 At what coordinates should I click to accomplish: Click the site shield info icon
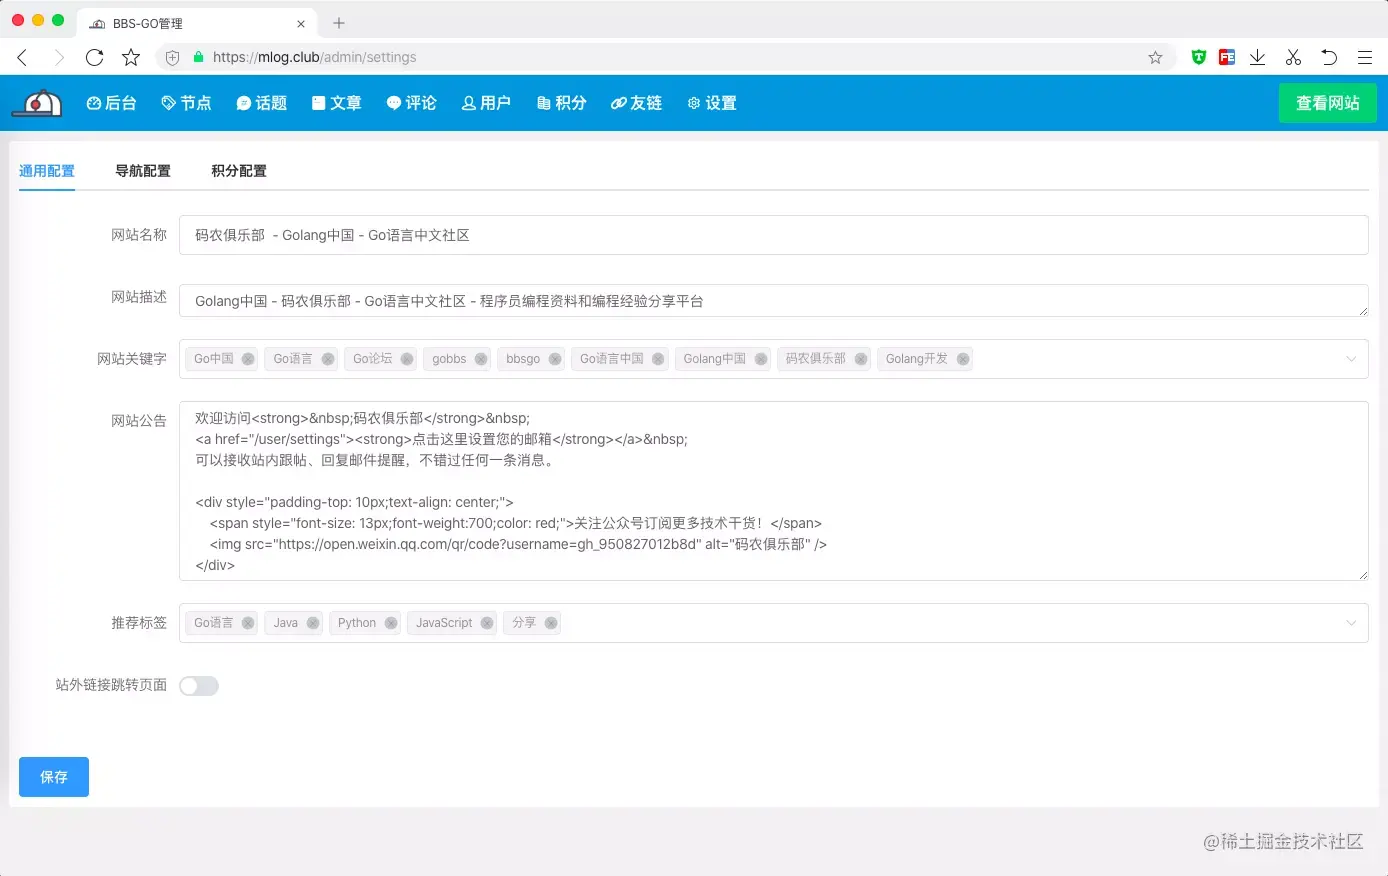pos(172,58)
